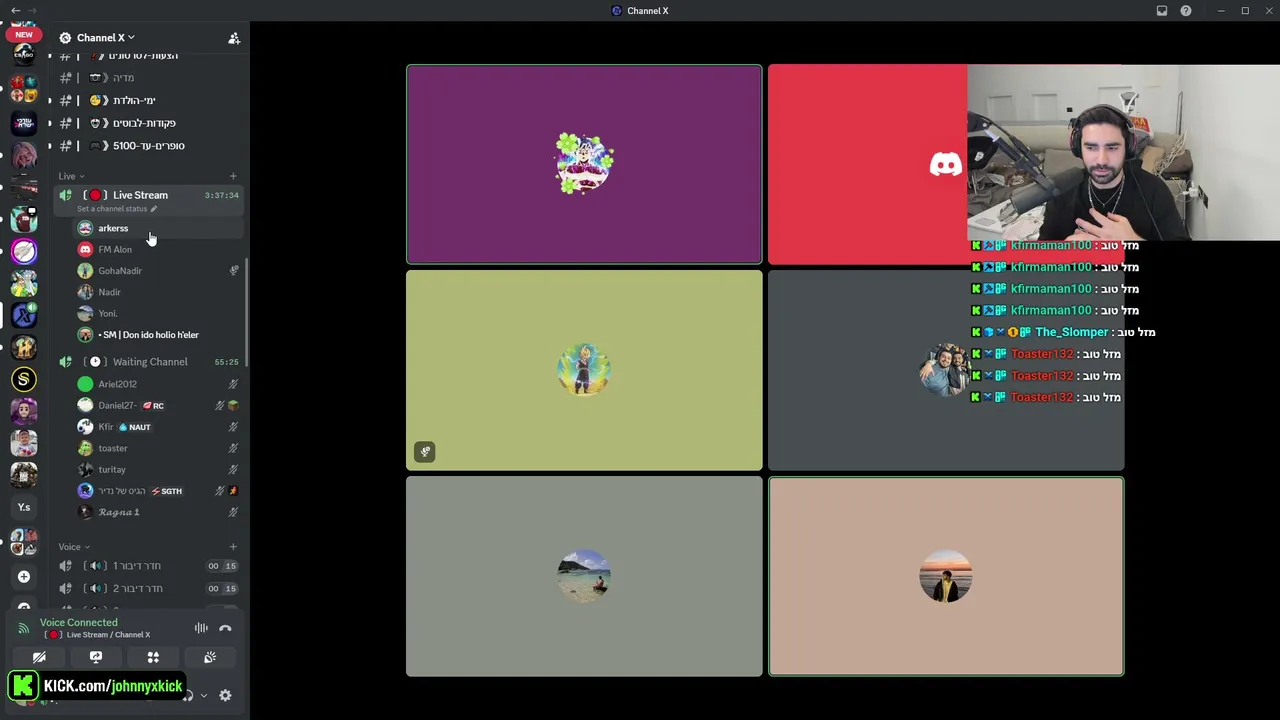
Task: Launch an Activity from the voice panel
Action: pyautogui.click(x=153, y=657)
